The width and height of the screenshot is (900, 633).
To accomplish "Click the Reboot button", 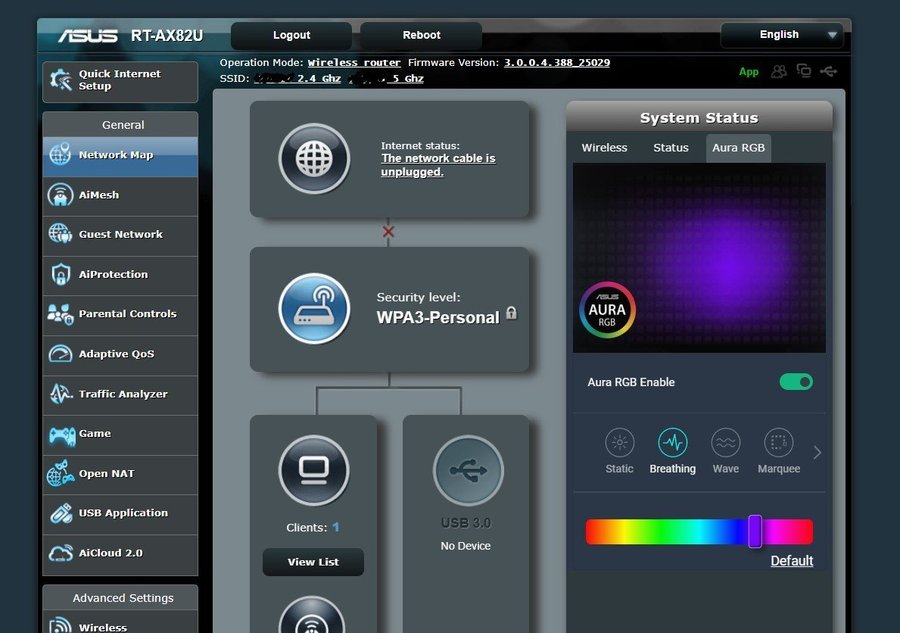I will (x=421, y=35).
